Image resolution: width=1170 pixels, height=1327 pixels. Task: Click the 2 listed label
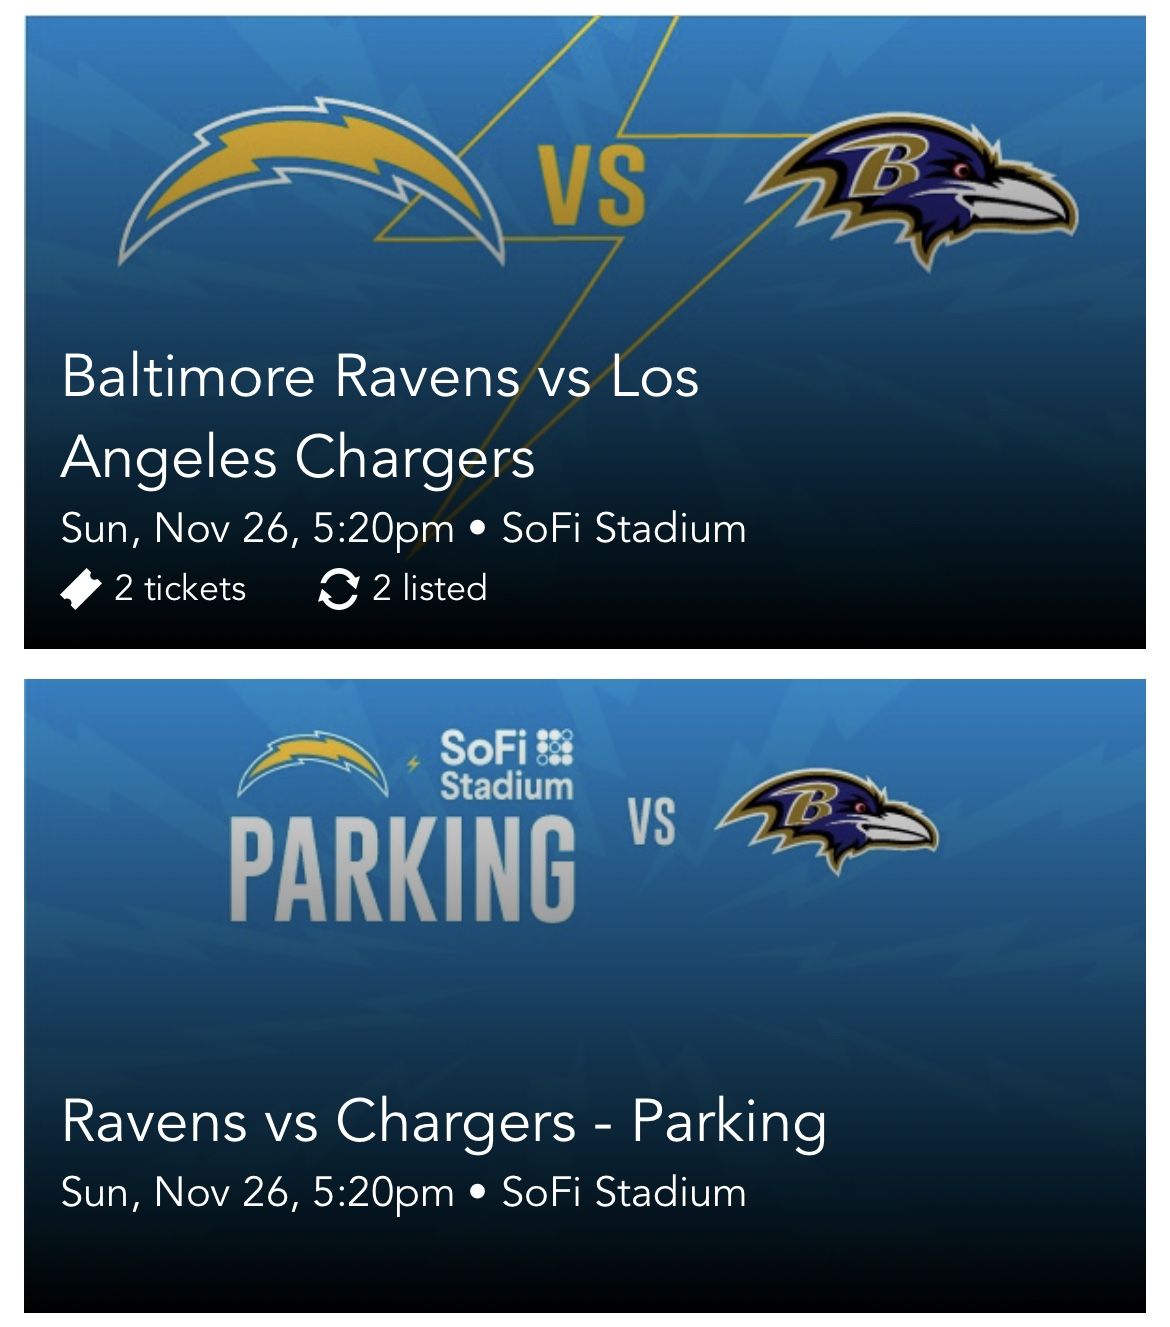pyautogui.click(x=430, y=588)
